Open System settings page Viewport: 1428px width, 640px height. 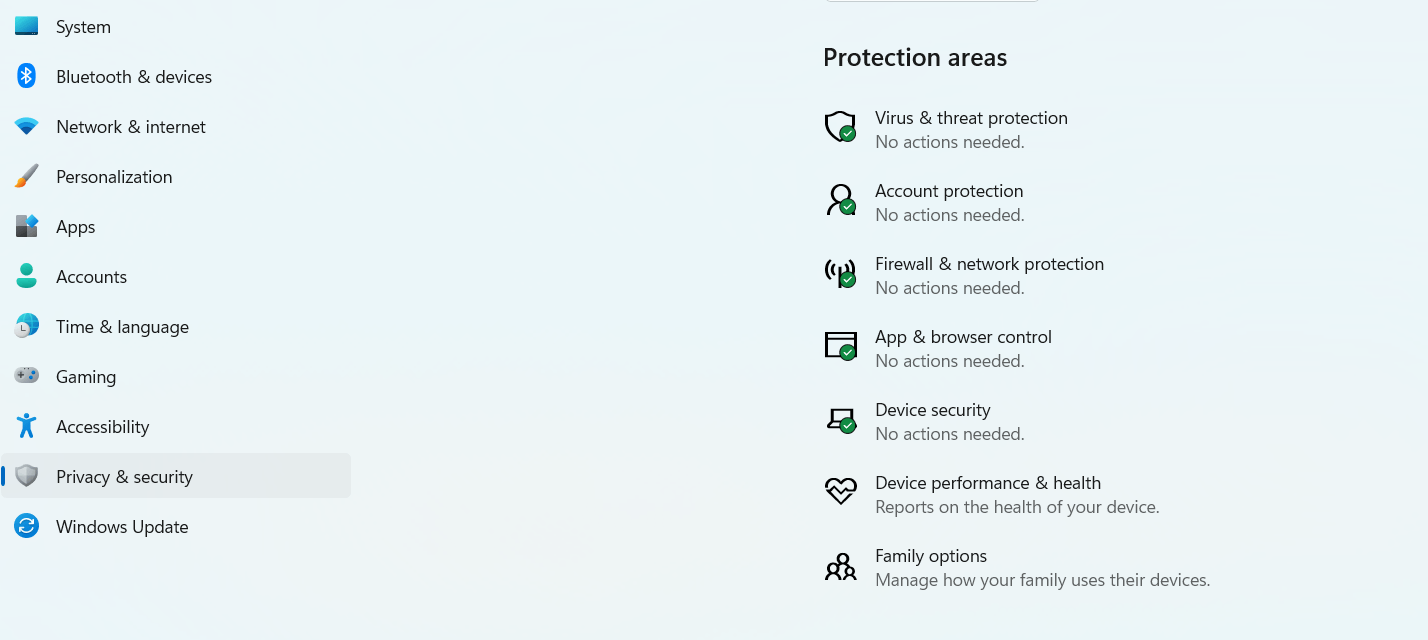83,27
